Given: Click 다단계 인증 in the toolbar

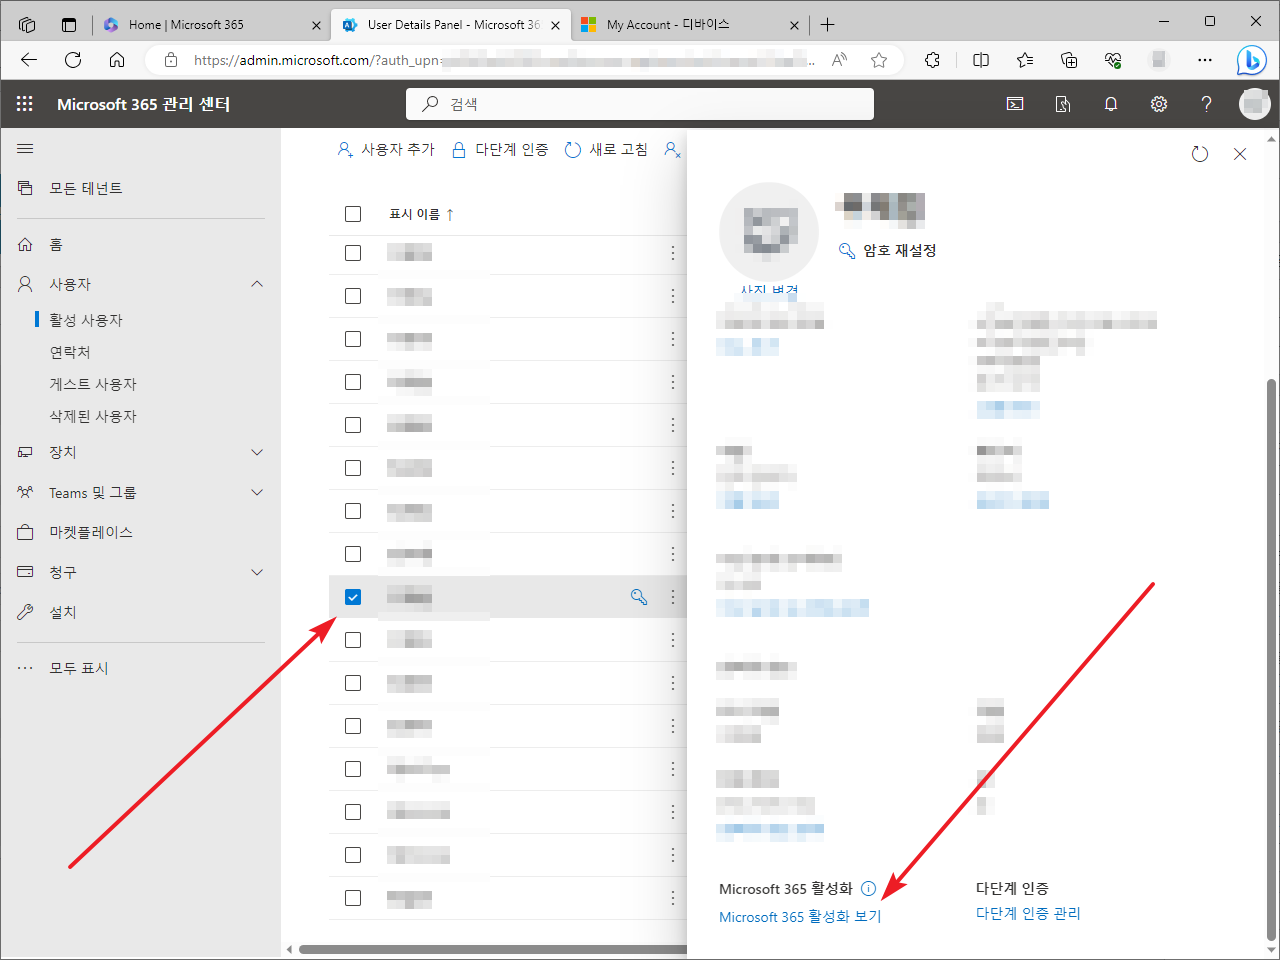Looking at the screenshot, I should [500, 150].
